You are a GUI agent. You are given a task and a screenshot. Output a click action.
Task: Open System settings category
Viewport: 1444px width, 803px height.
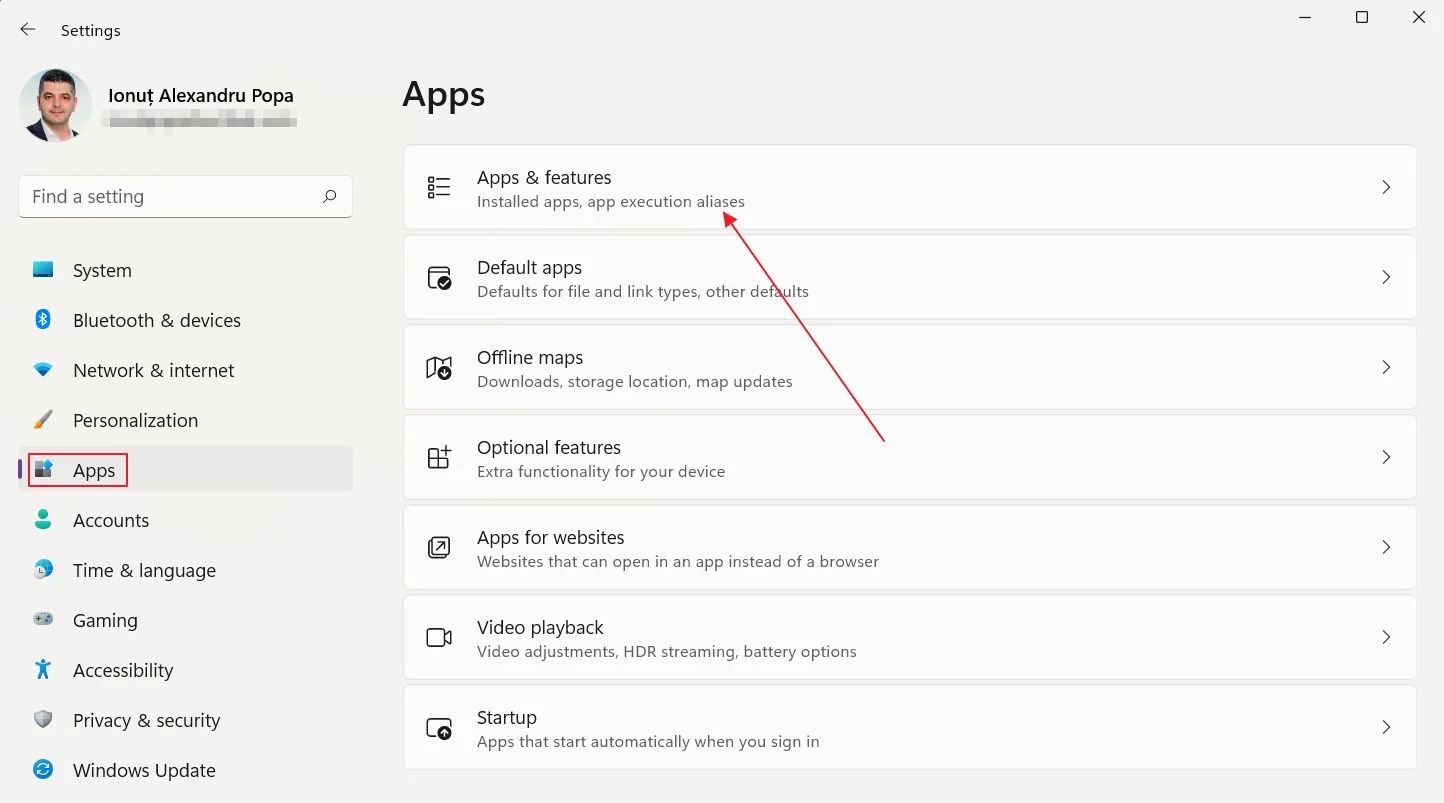point(185,270)
